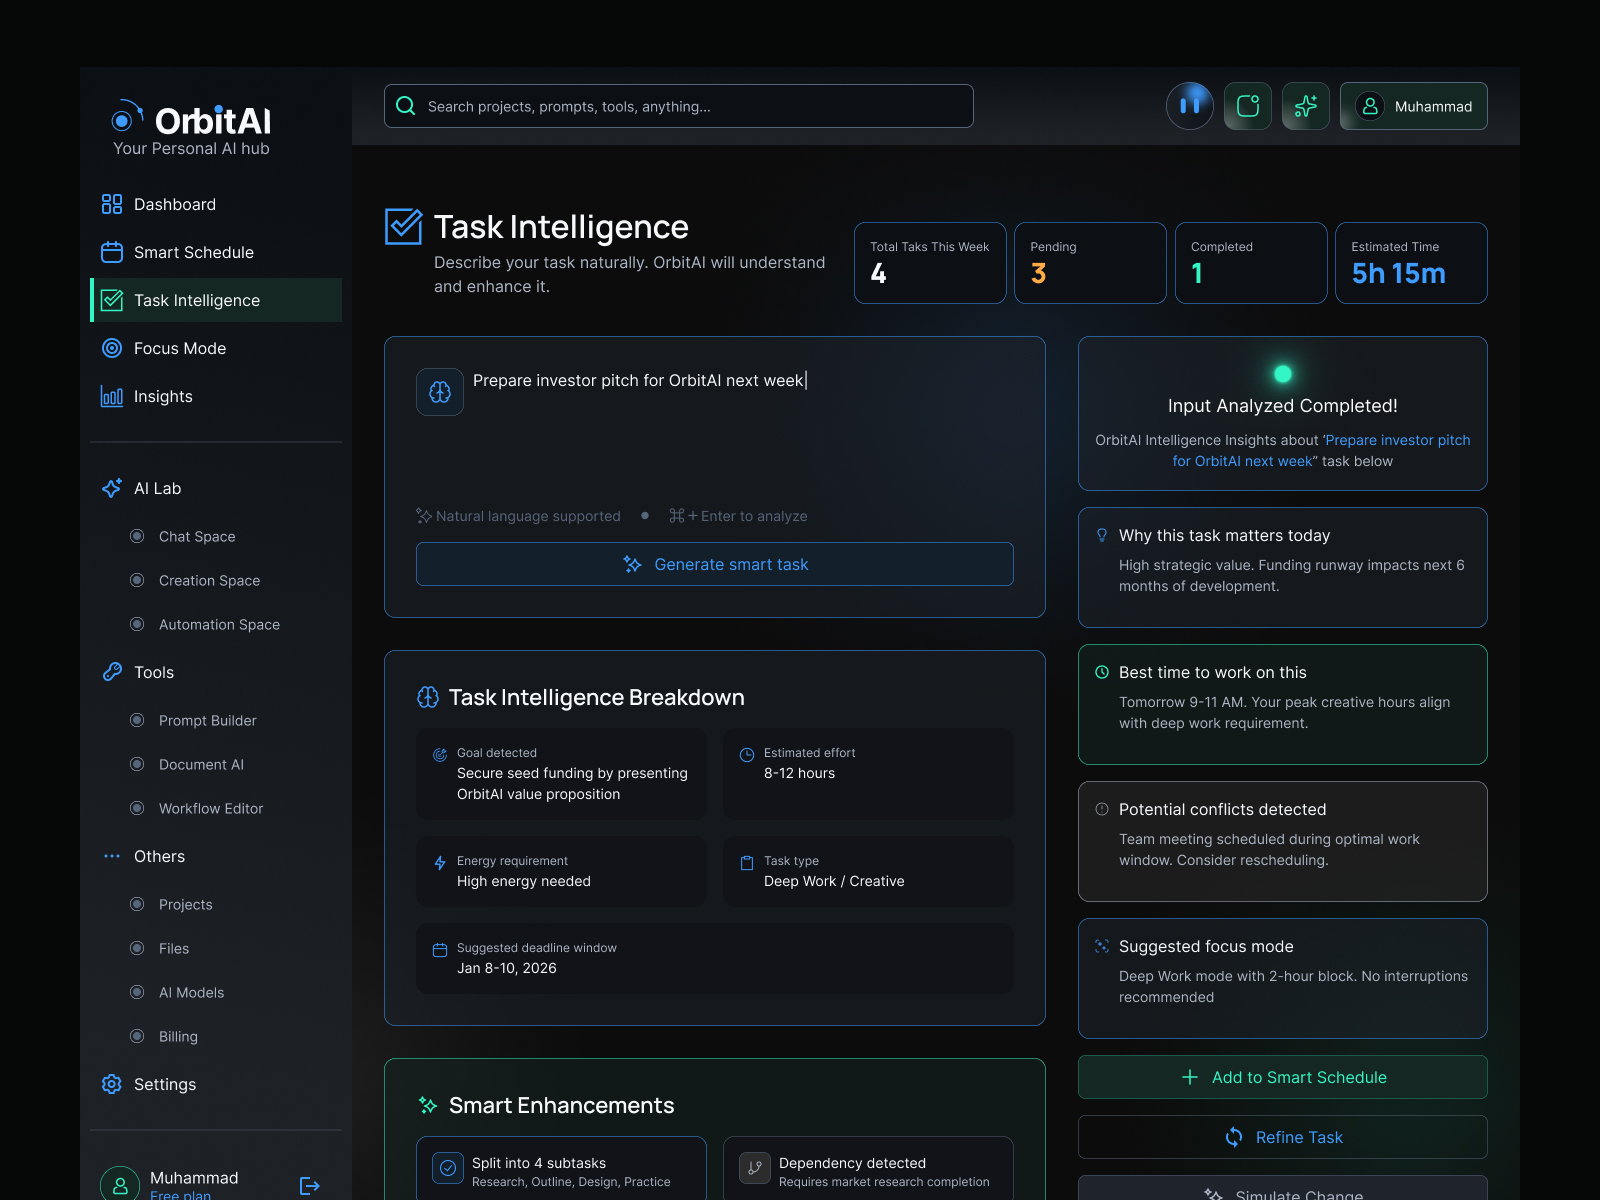
Task: Click the clipboard icon next to the orb
Action: 1247,105
